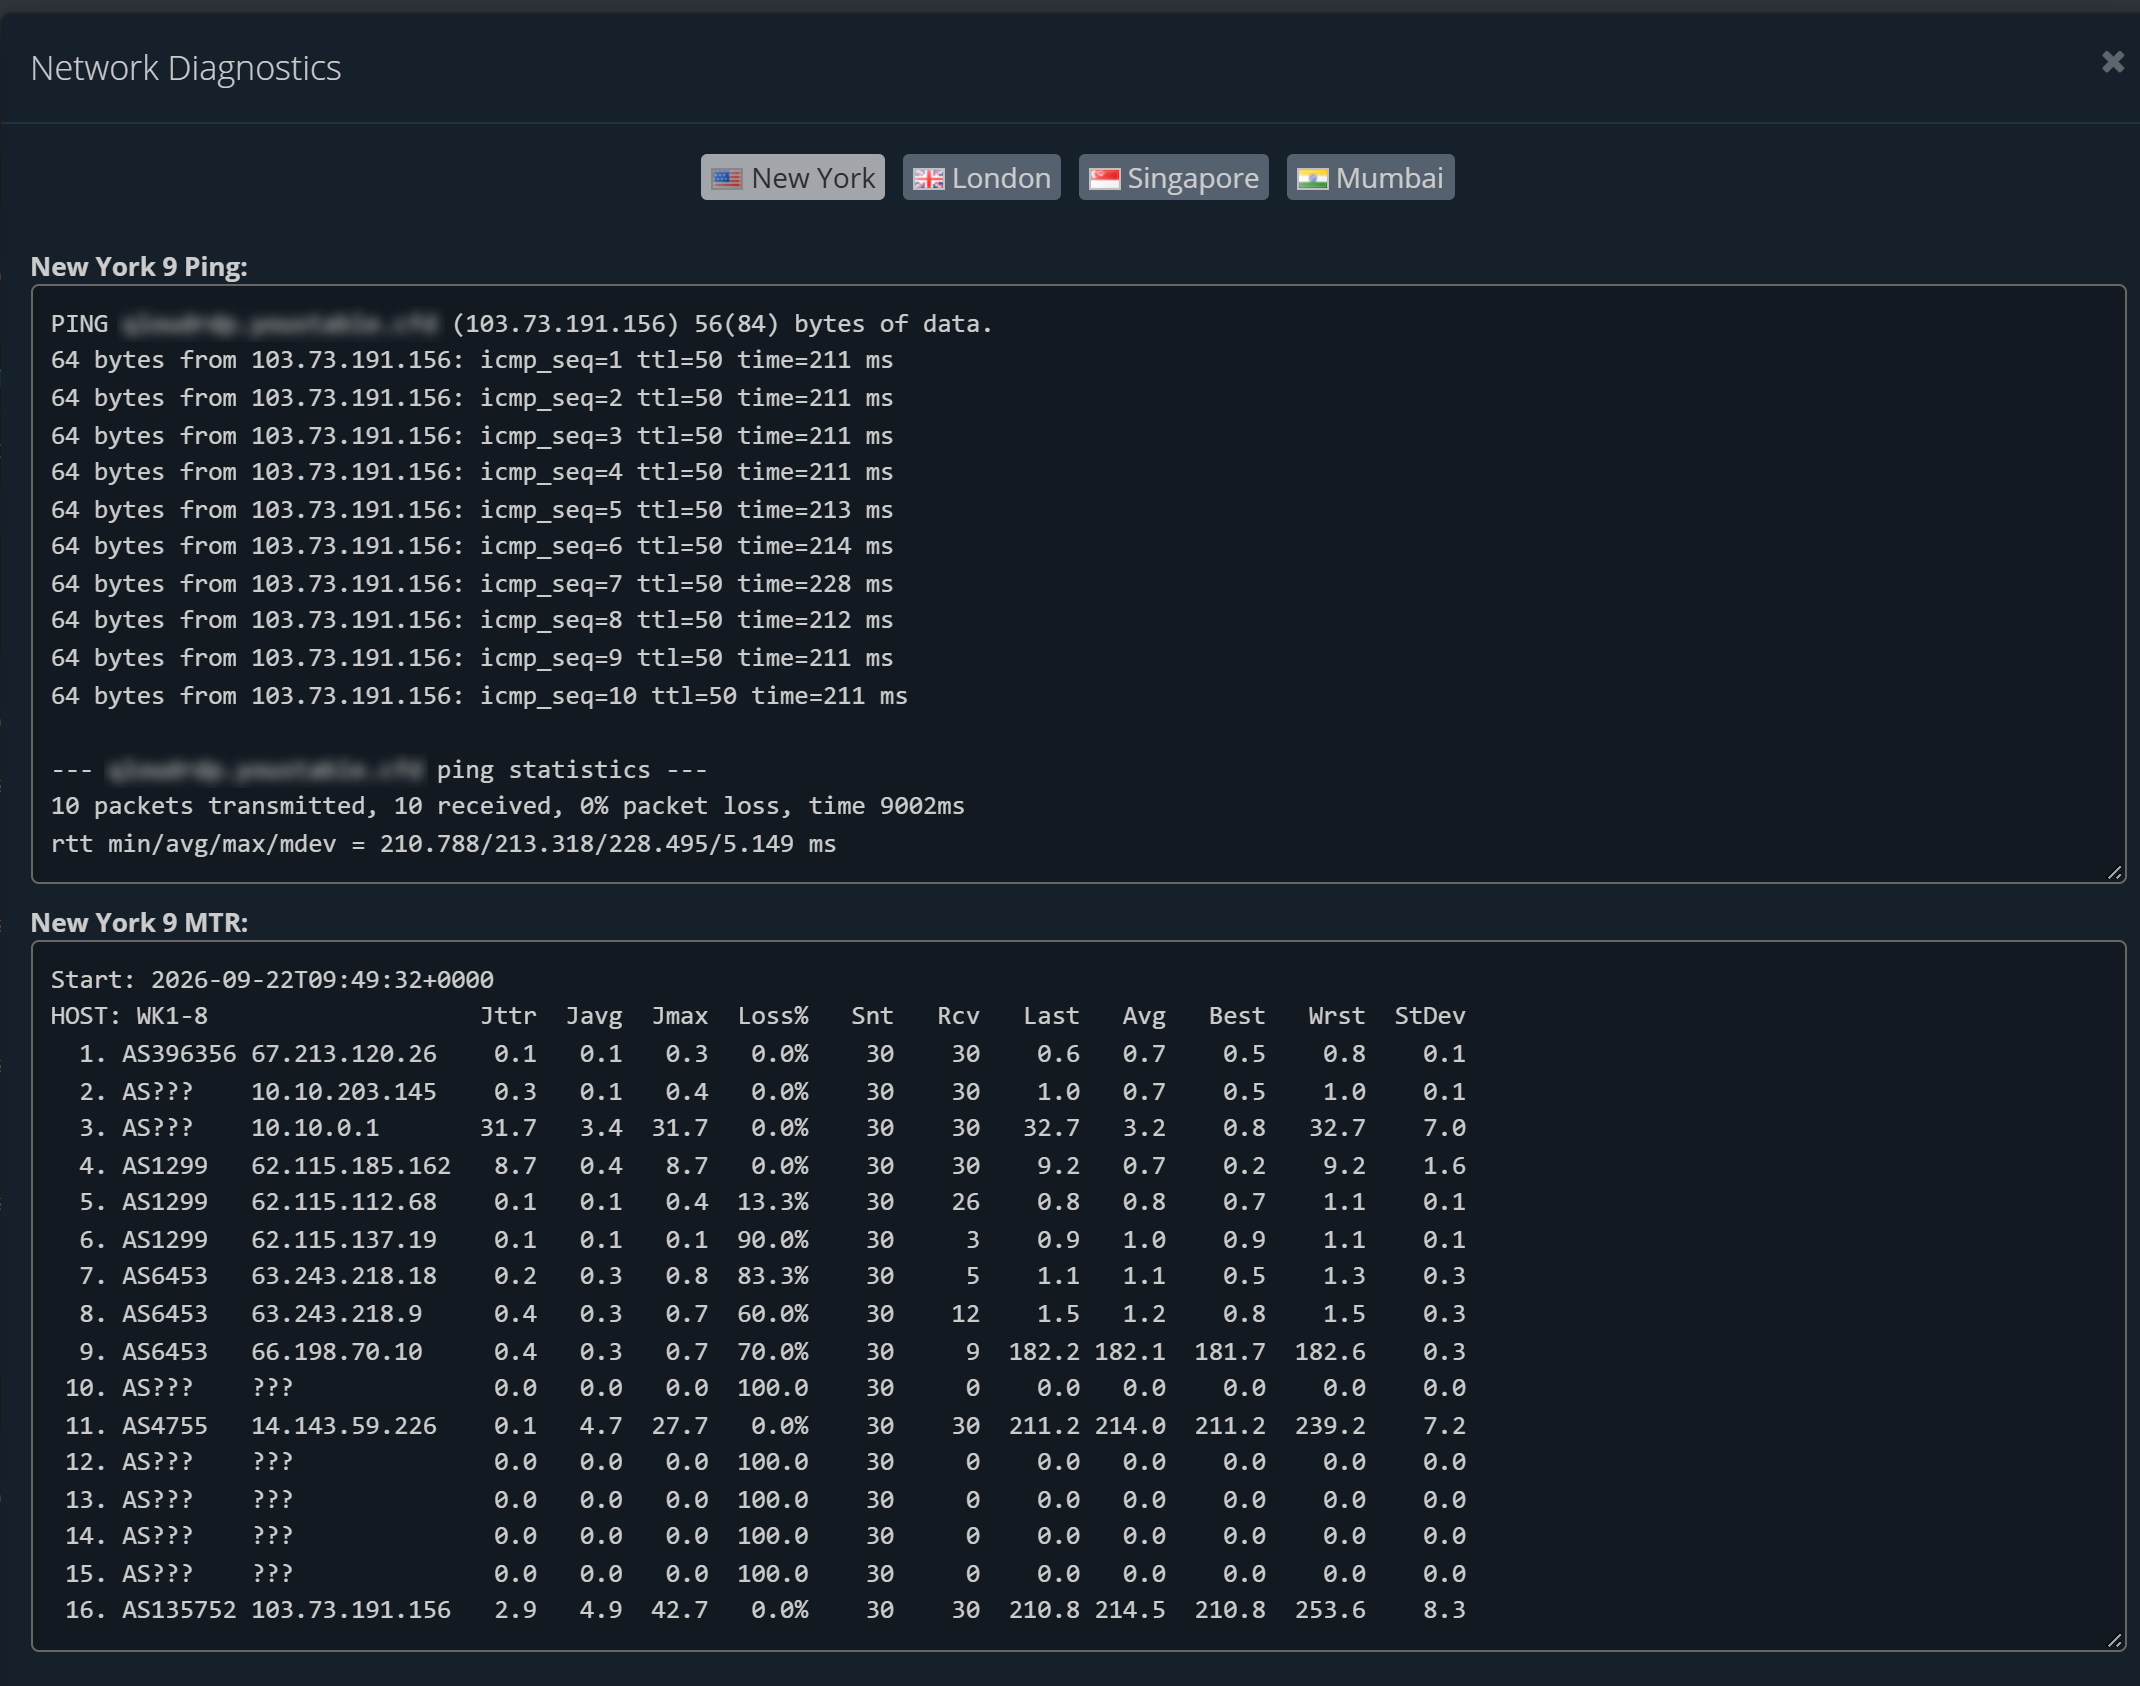Viewport: 2140px width, 1686px height.
Task: Click the UK flag icon in the London tab
Action: (x=928, y=179)
